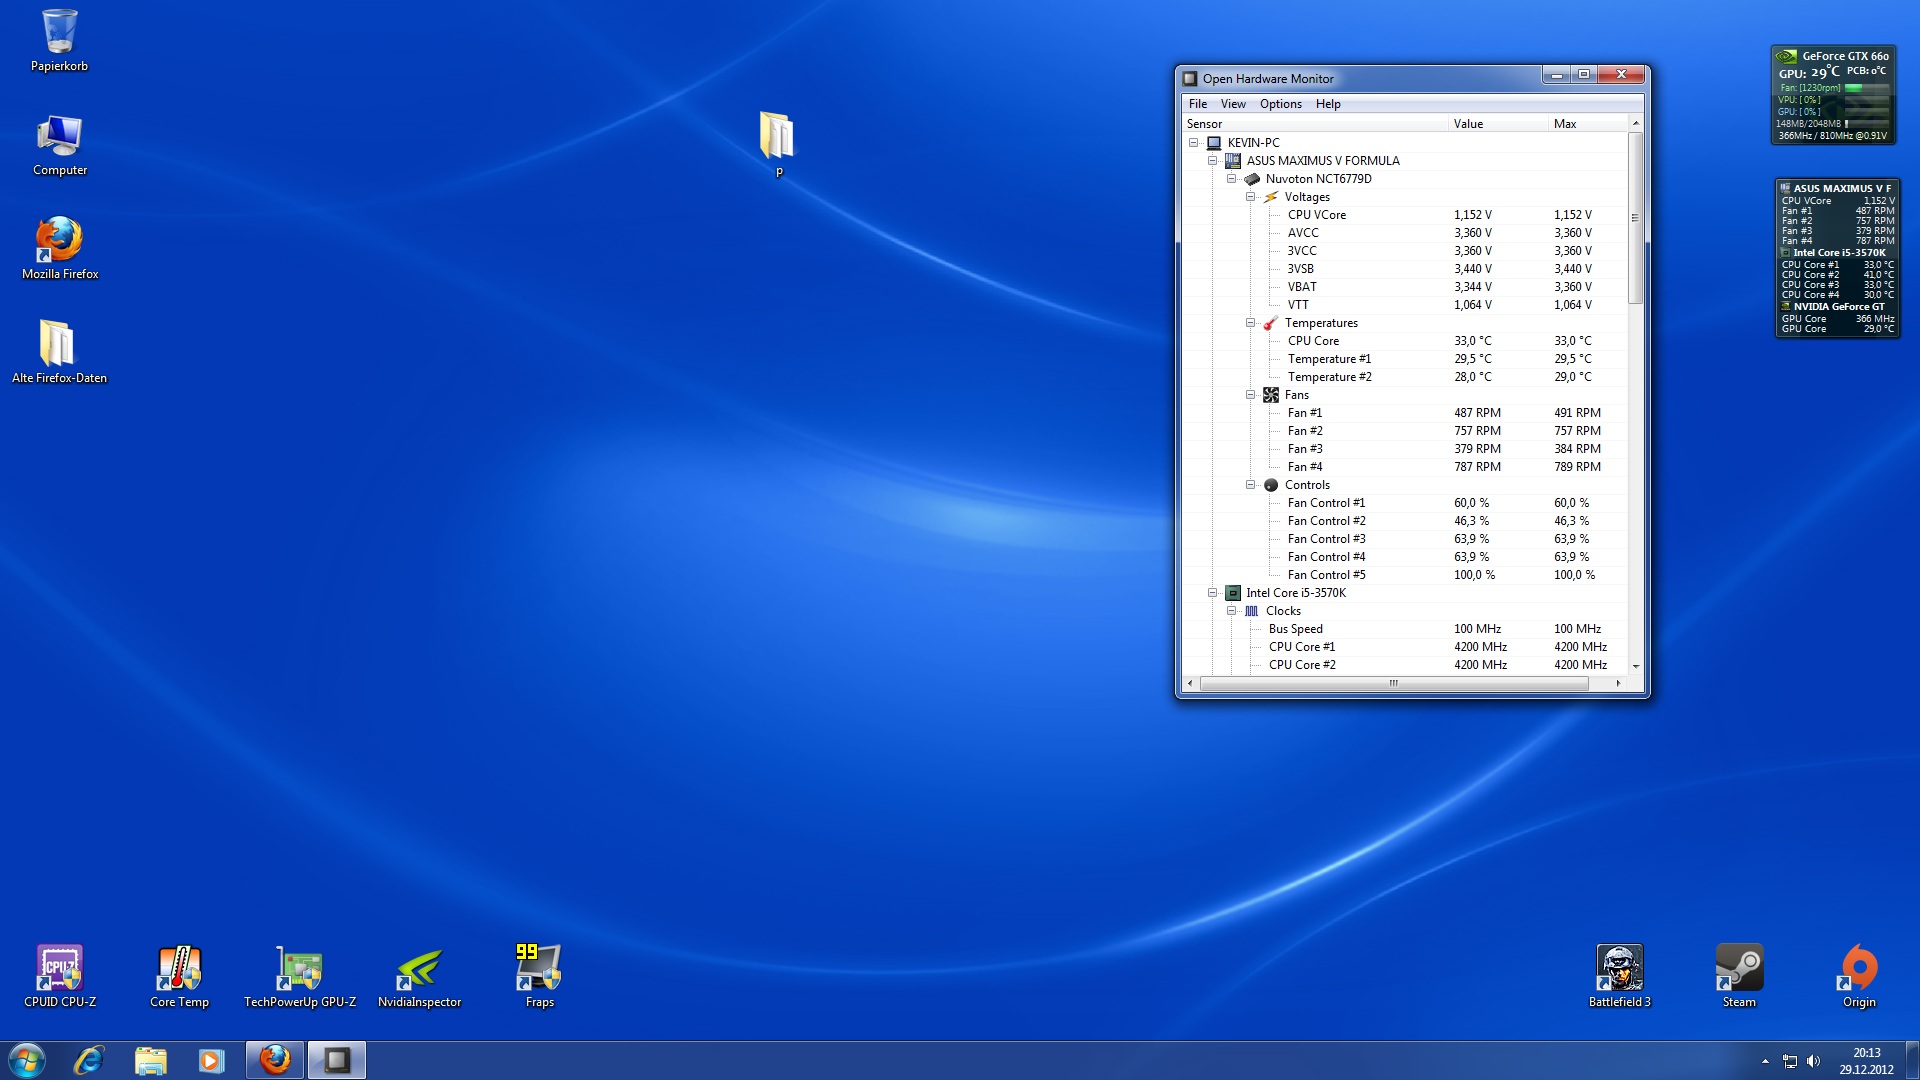Click the vertical scrollbar down arrow
Viewport: 1920px width, 1080px height.
[x=1636, y=666]
